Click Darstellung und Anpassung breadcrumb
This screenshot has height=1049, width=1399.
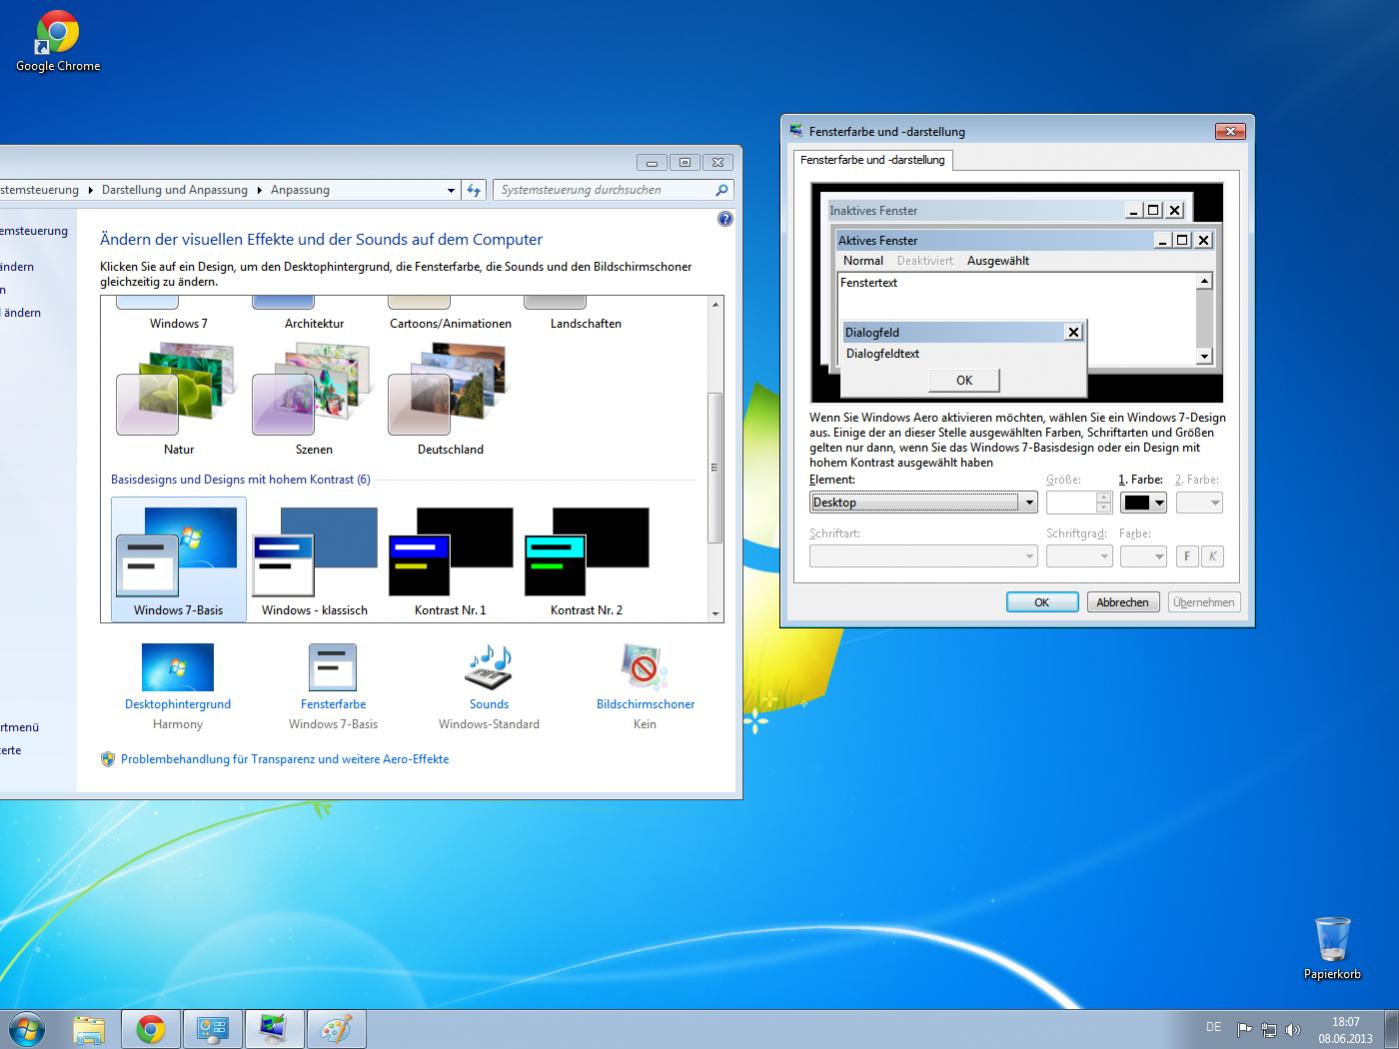point(175,190)
